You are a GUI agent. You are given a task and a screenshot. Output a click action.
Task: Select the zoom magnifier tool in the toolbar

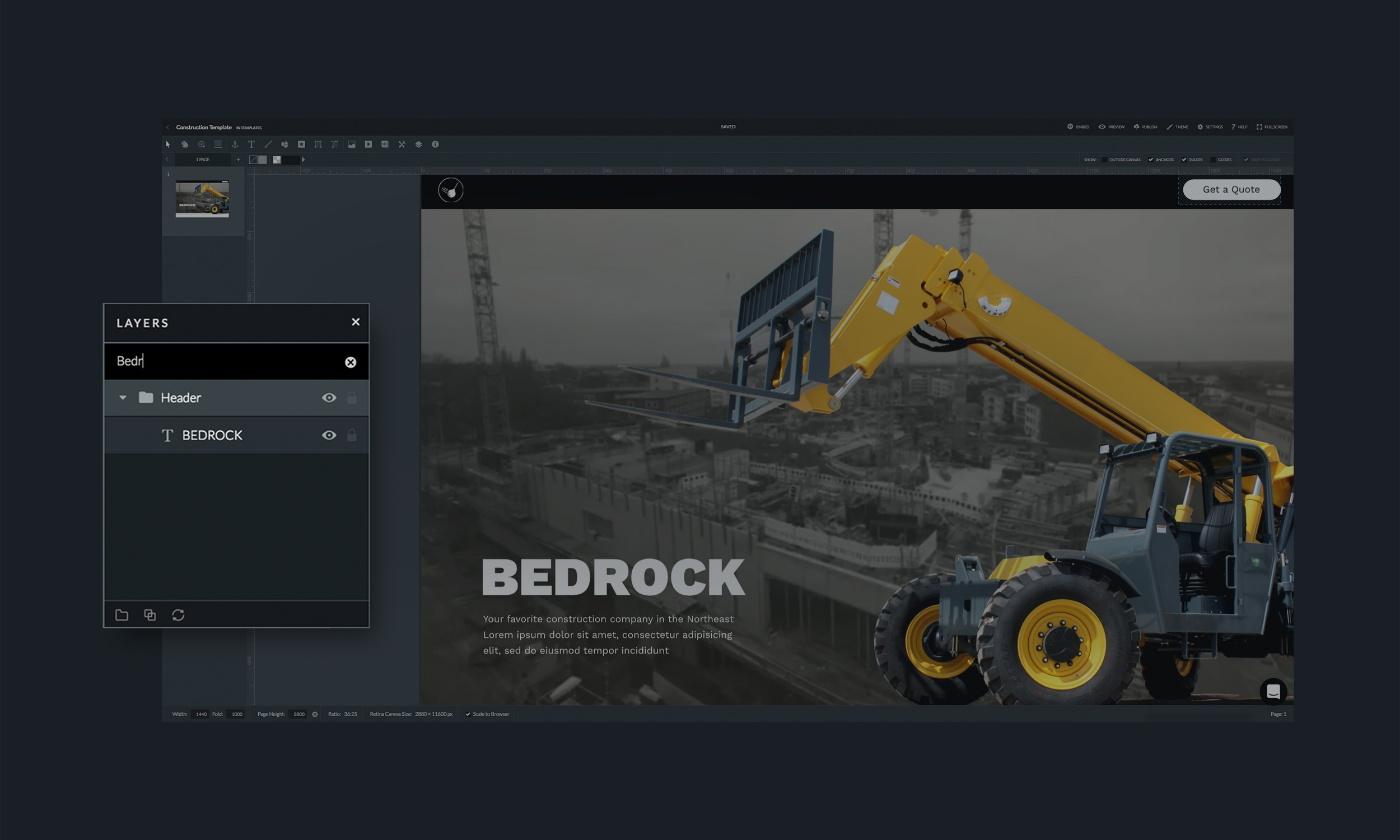pos(201,144)
